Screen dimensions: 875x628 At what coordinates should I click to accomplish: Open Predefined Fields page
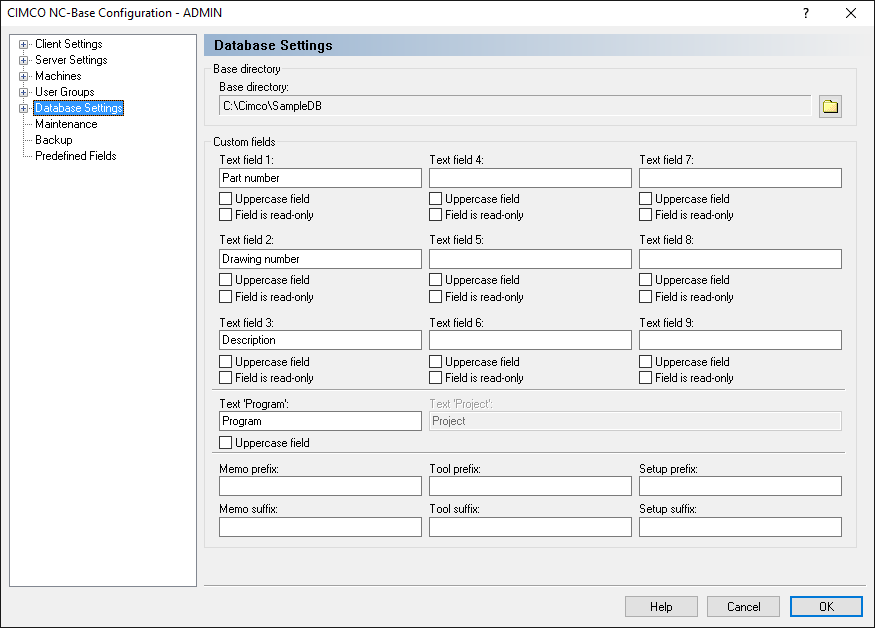point(75,156)
